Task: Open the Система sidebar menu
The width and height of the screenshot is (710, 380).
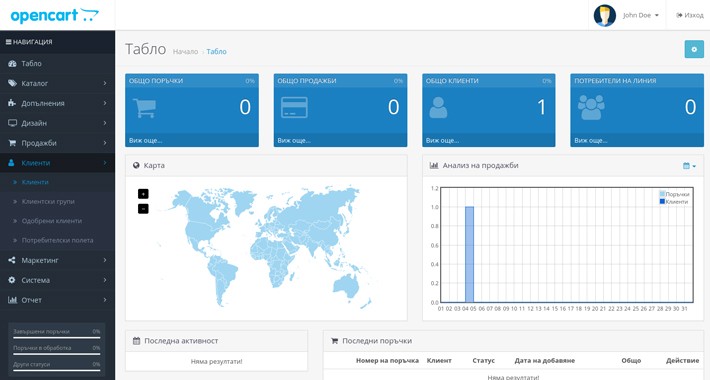Action: point(58,280)
